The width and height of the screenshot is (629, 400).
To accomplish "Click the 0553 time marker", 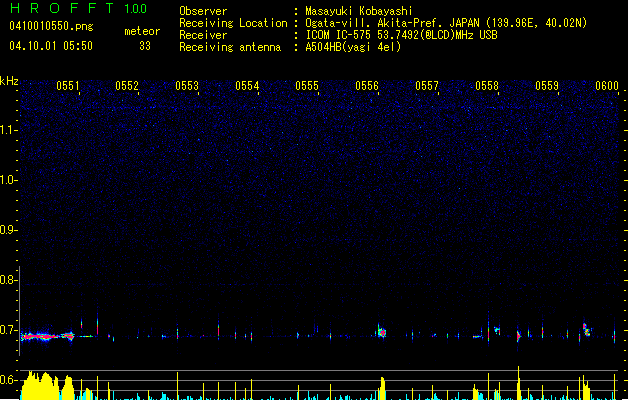I will pyautogui.click(x=187, y=86).
